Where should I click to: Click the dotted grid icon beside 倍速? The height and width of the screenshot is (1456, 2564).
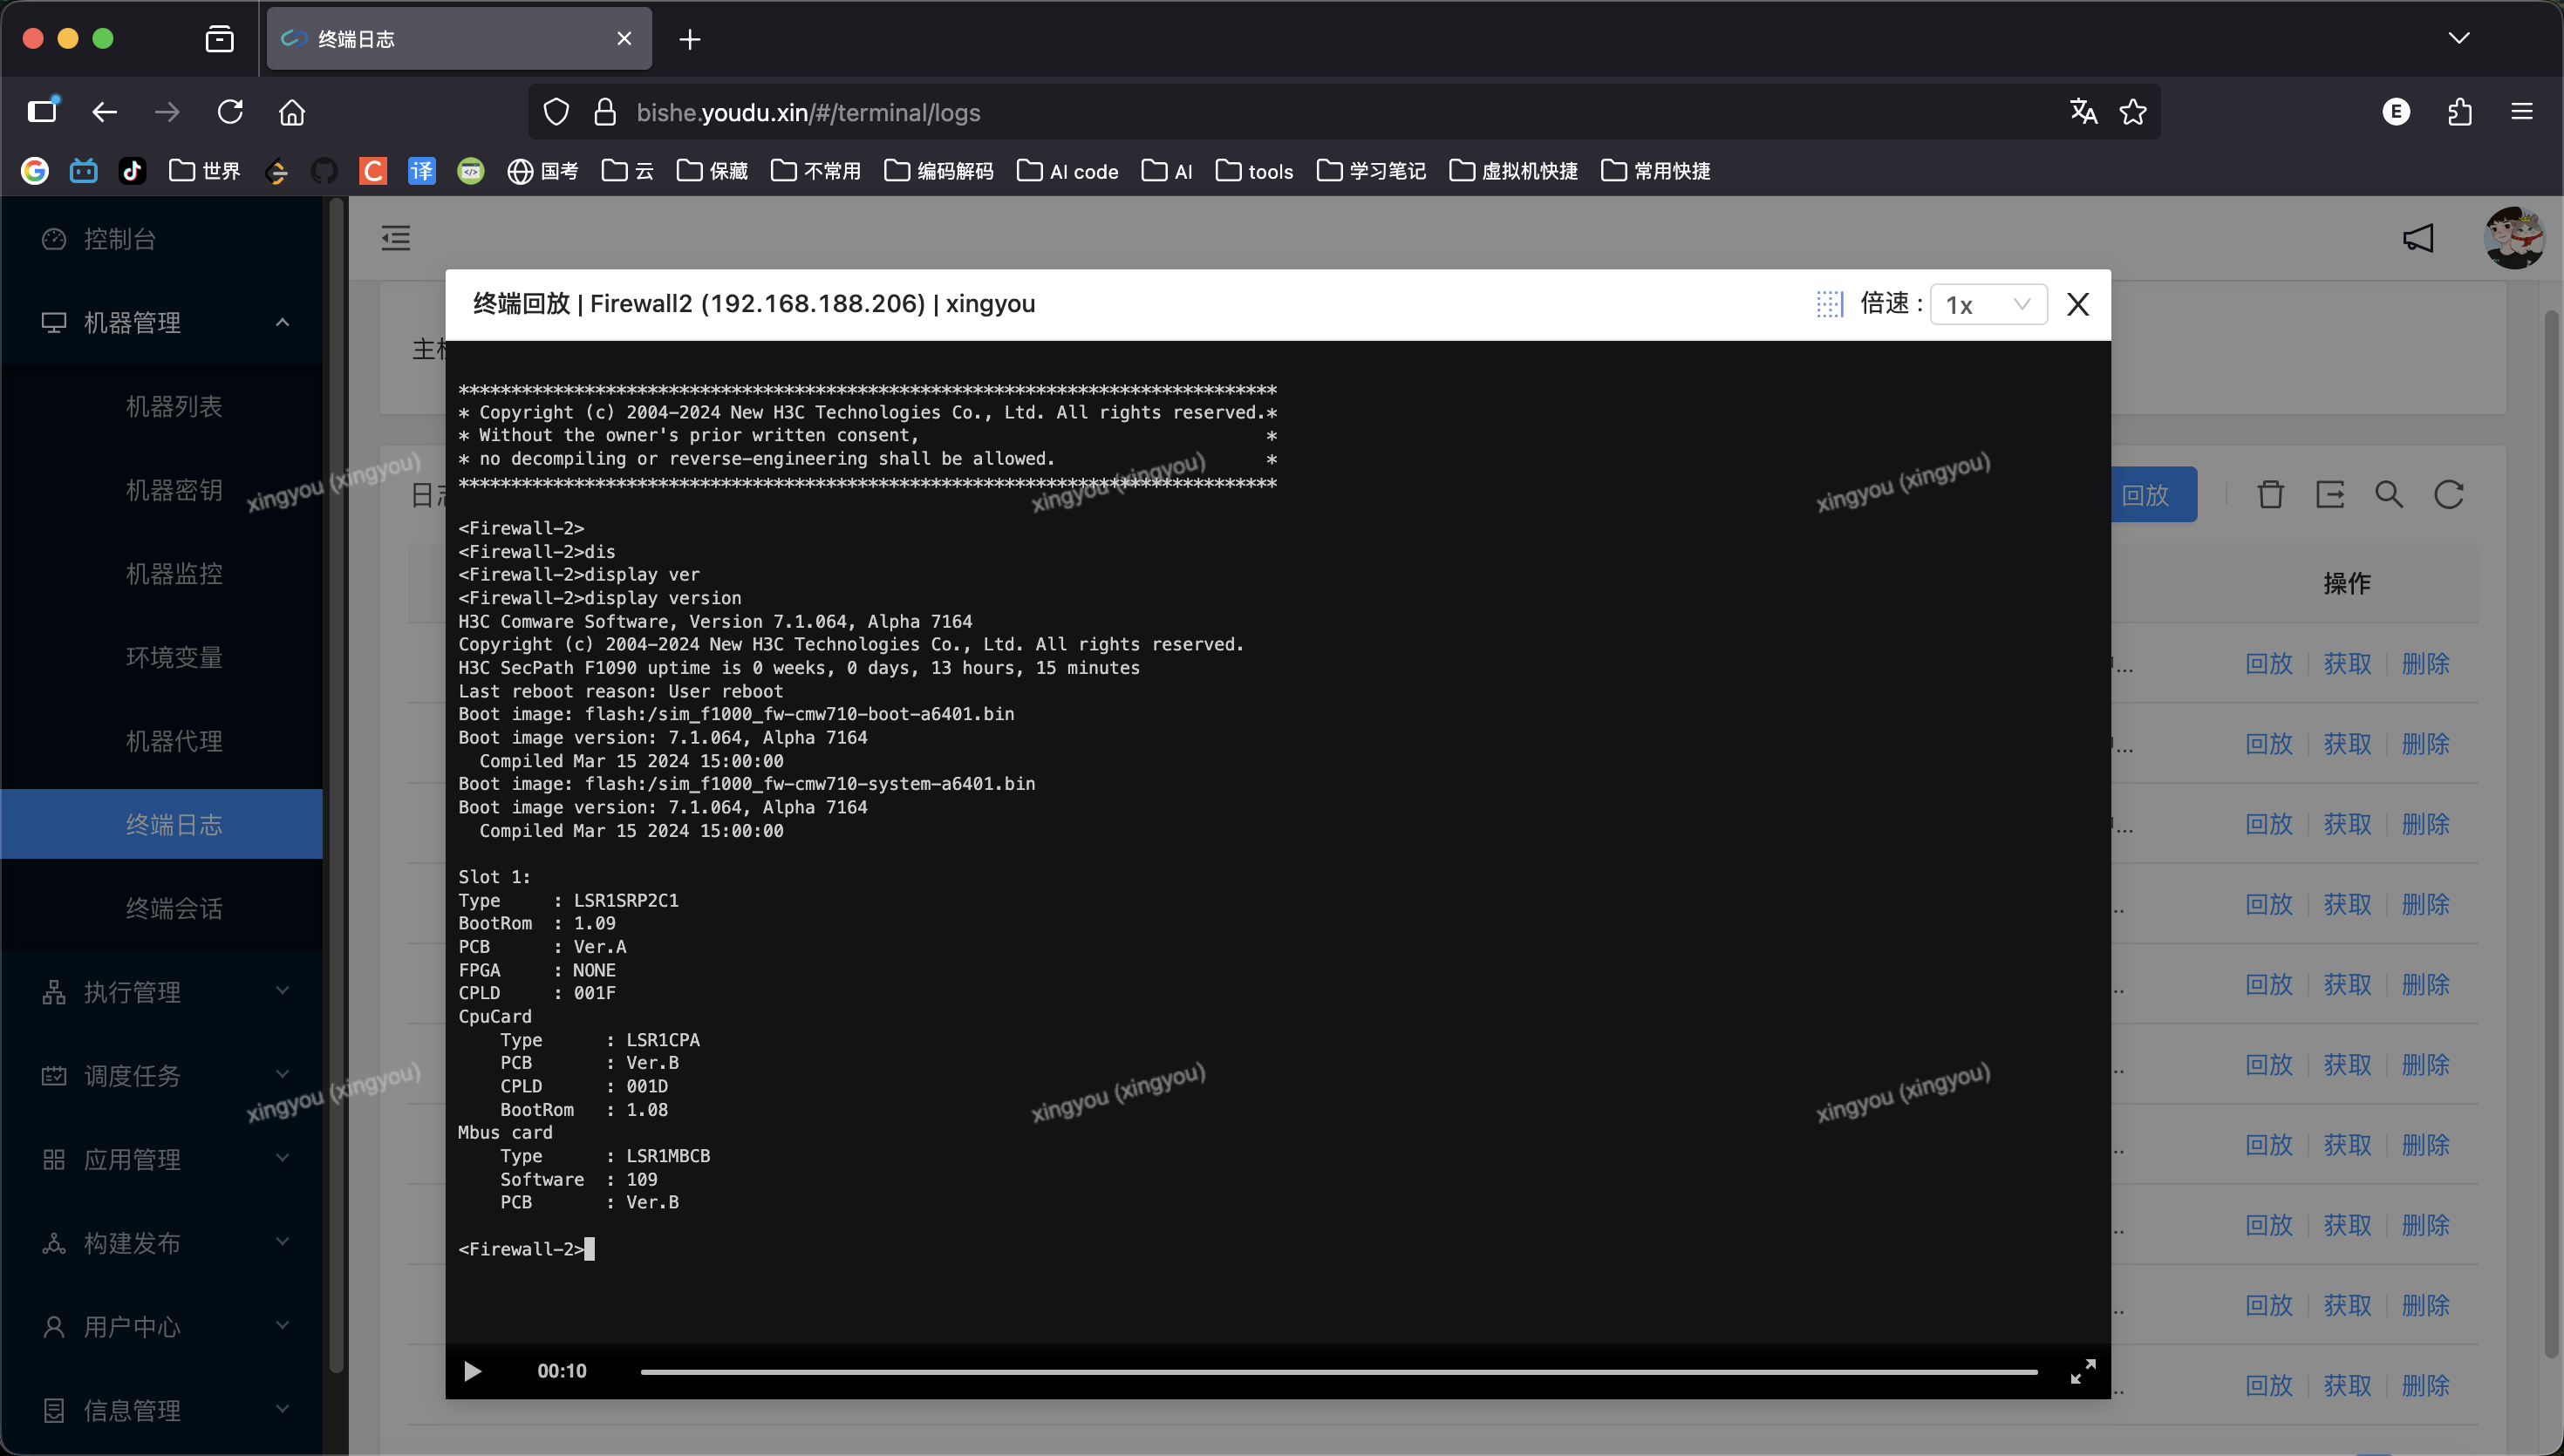1829,304
